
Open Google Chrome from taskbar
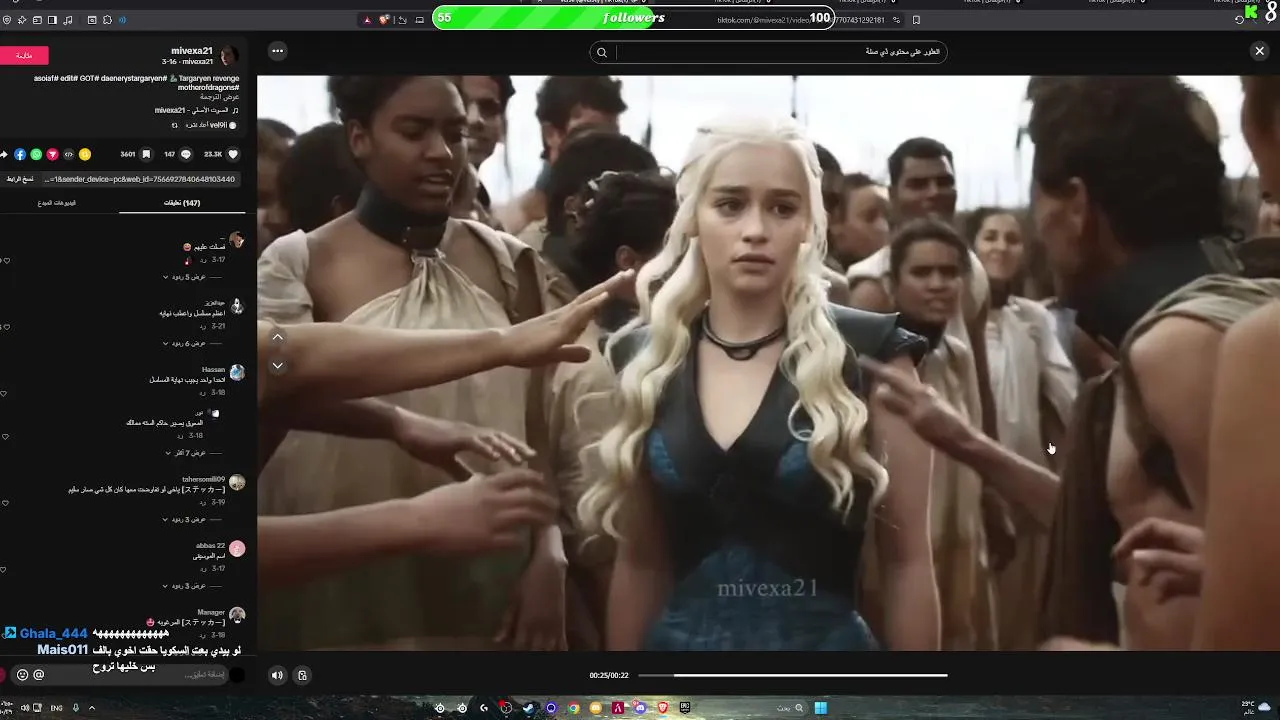[x=574, y=708]
